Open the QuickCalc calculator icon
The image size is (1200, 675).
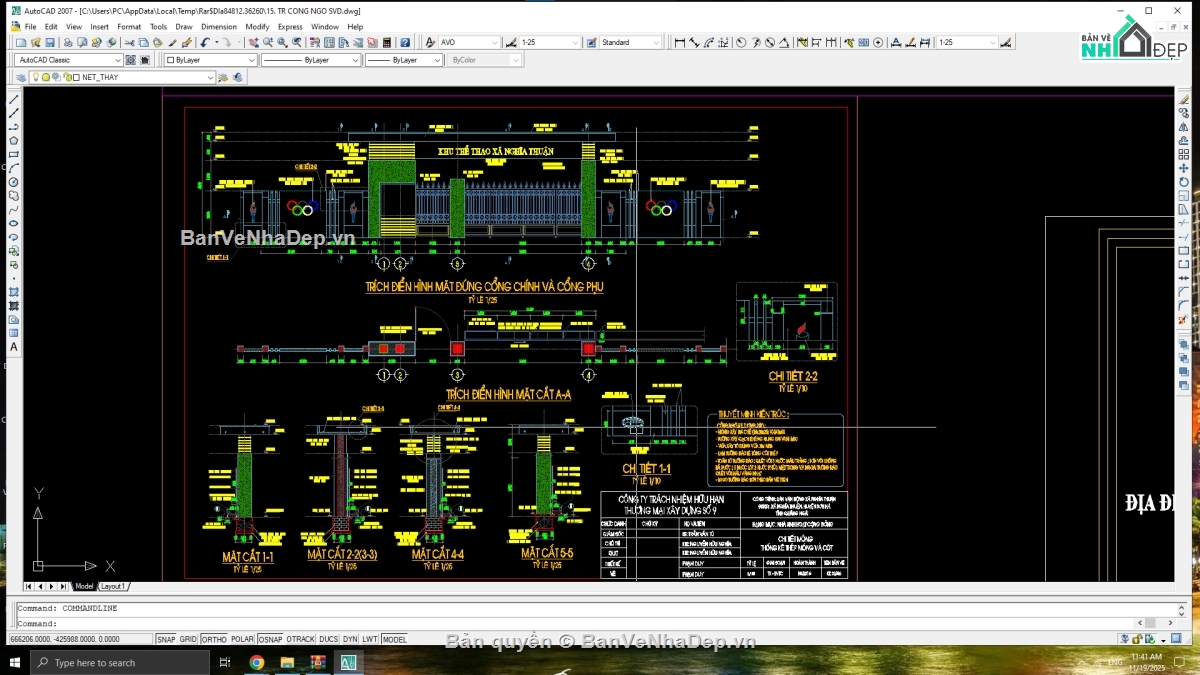[x=386, y=43]
